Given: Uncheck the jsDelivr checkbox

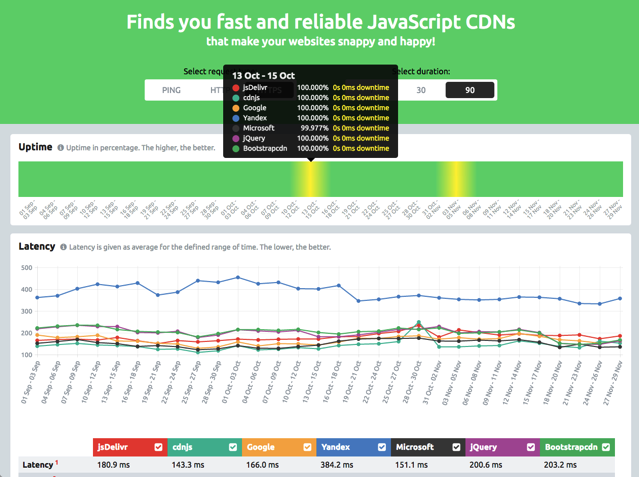Looking at the screenshot, I should [158, 447].
